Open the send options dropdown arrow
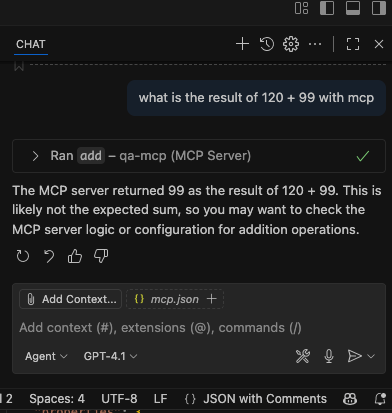Image resolution: width=392 pixels, height=413 pixels. (x=371, y=356)
